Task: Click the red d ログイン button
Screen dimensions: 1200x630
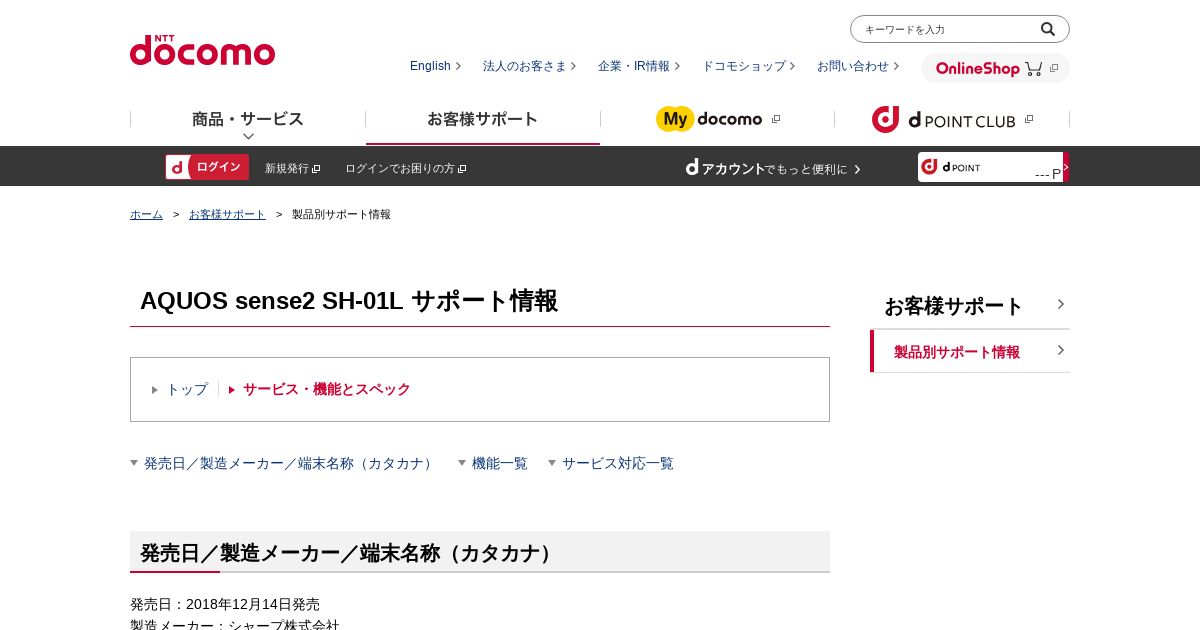Action: click(x=207, y=167)
